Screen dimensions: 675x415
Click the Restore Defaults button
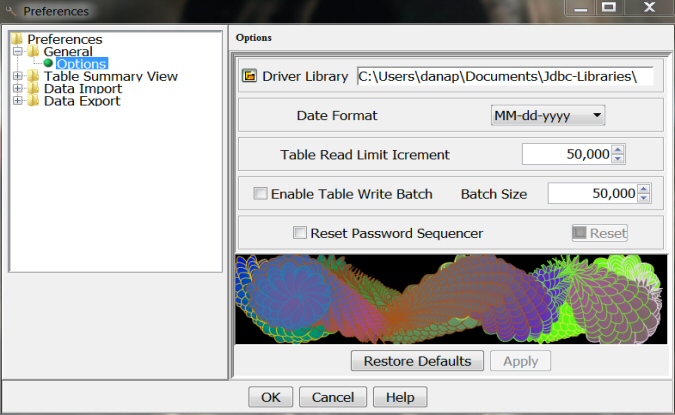pos(417,361)
